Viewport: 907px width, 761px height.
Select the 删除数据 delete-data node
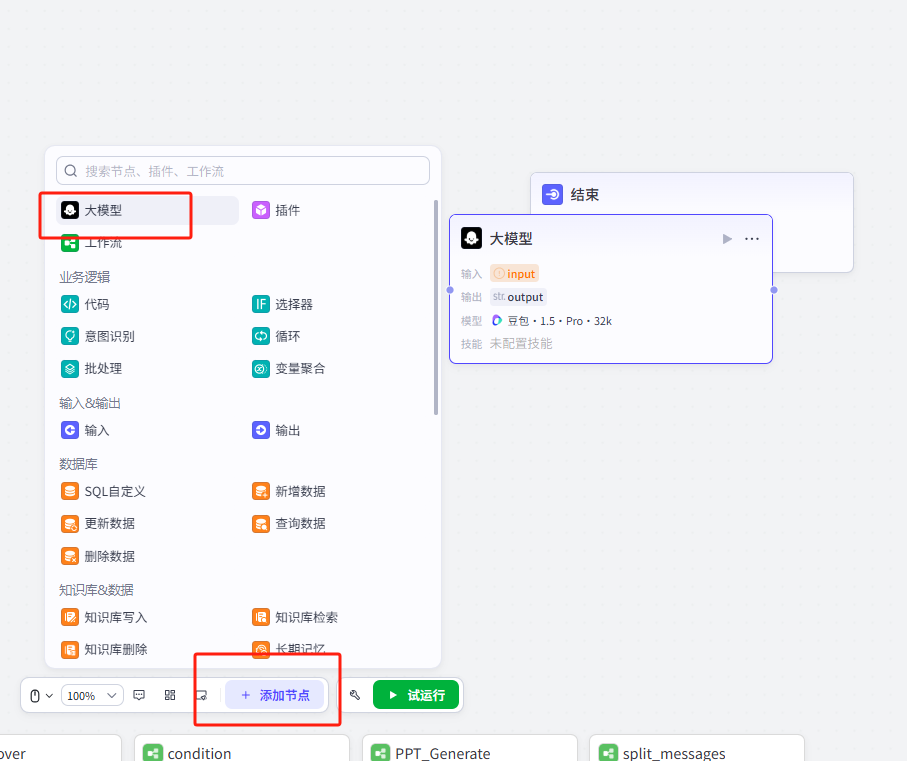98,556
